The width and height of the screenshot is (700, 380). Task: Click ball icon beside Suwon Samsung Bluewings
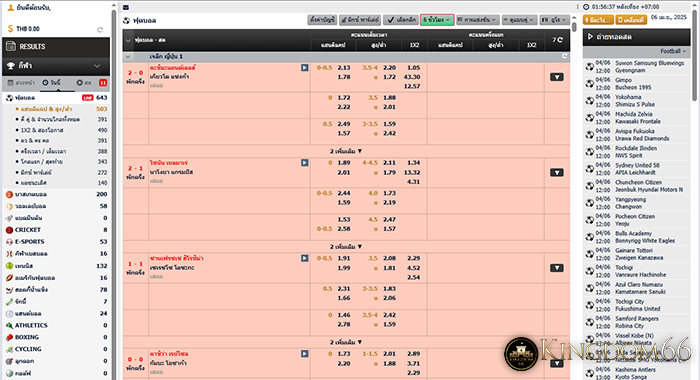coord(590,67)
